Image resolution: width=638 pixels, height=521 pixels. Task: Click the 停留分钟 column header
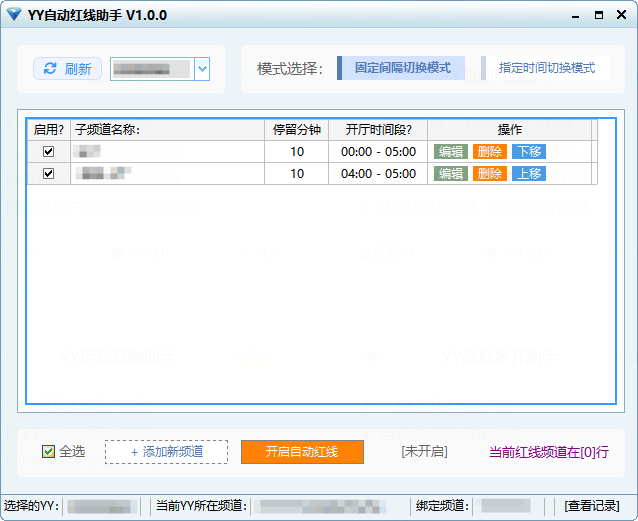297,130
